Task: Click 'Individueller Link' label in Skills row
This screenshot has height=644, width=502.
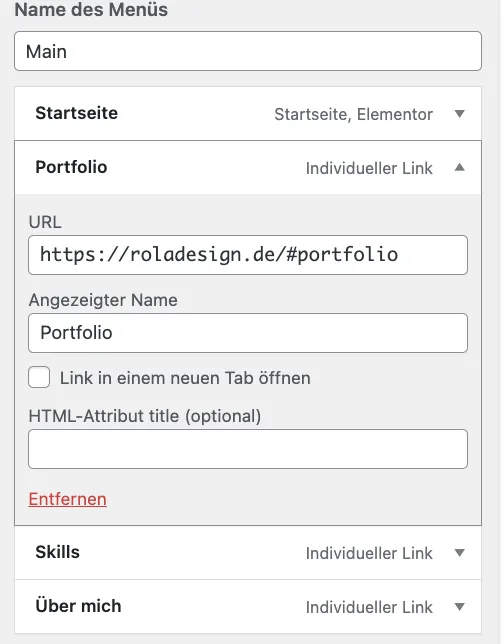Action: point(369,553)
